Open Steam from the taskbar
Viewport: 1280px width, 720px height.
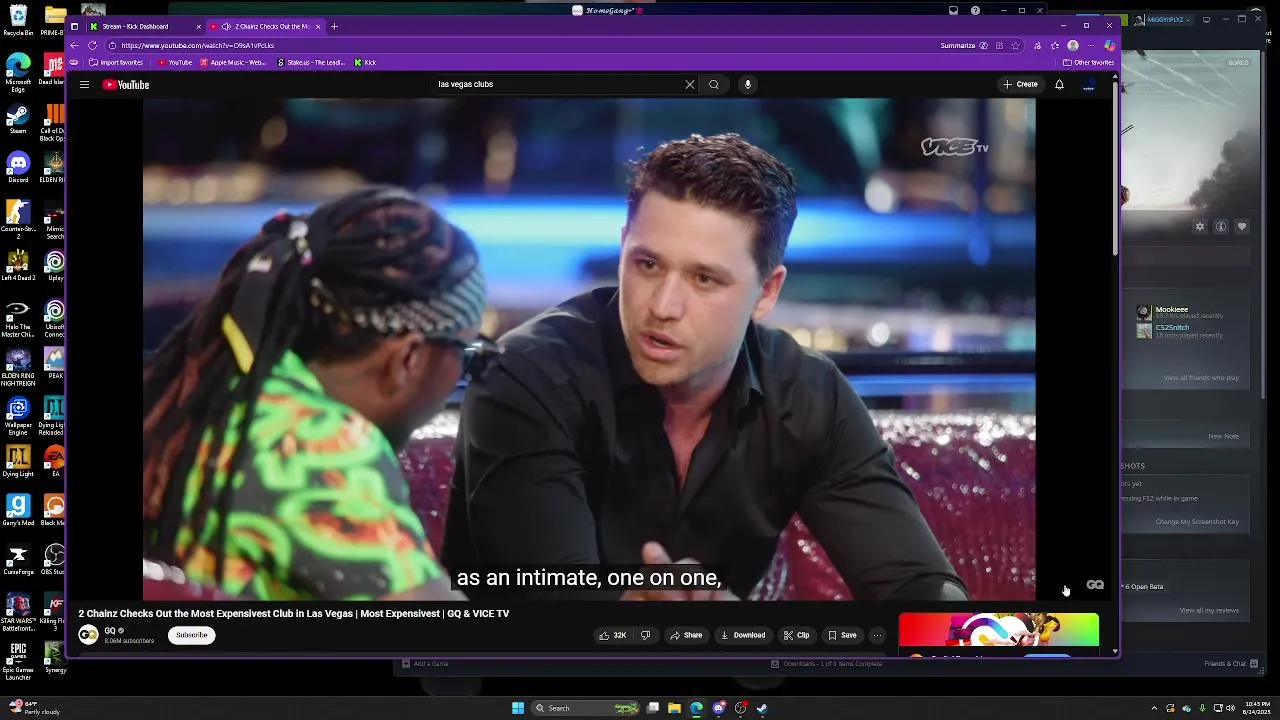tap(762, 708)
